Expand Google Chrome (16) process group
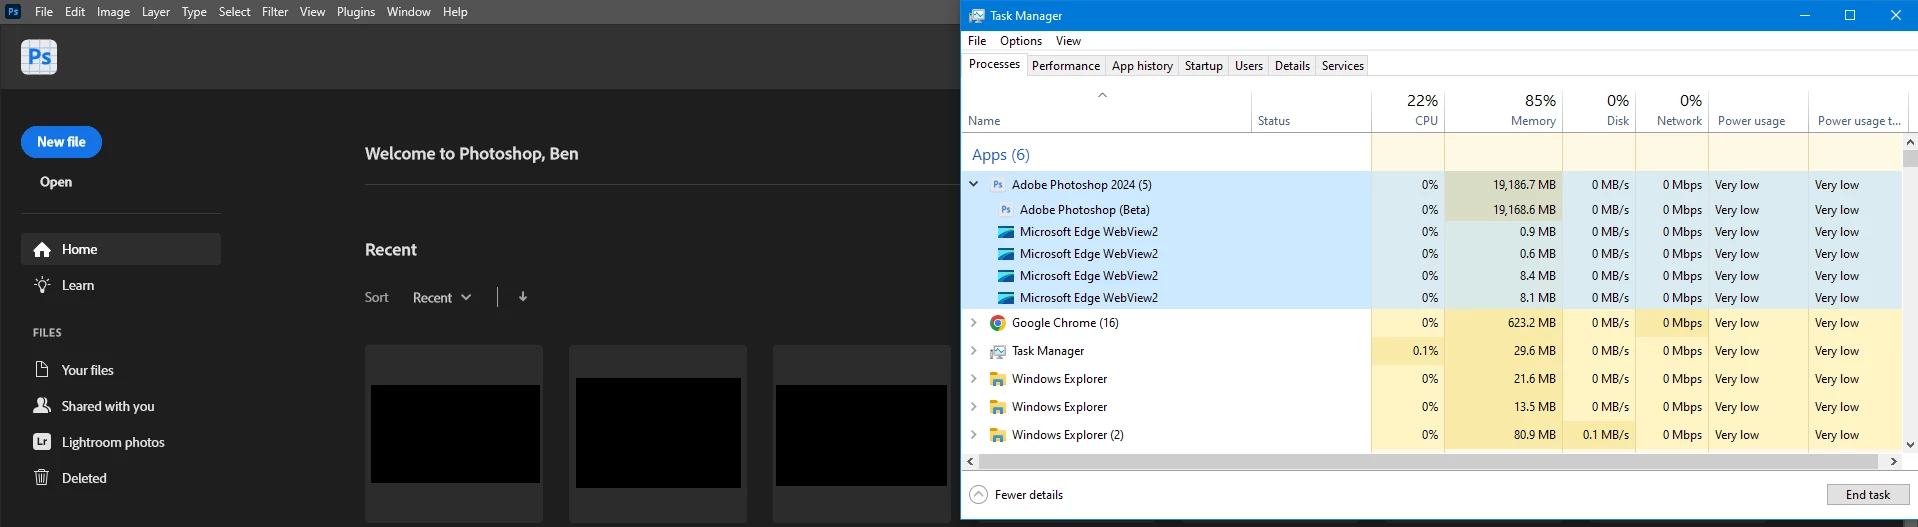Viewport: 1918px width, 527px height. click(x=974, y=323)
